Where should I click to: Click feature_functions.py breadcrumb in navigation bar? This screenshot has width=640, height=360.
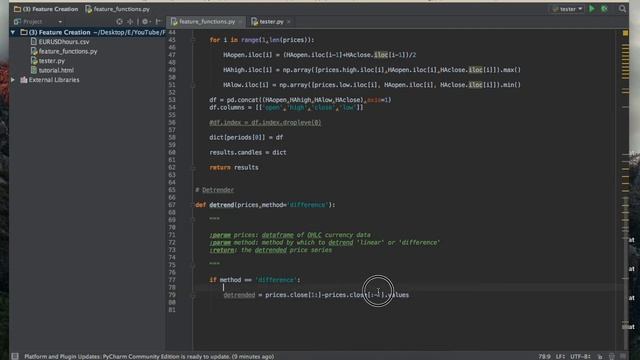[x=118, y=9]
